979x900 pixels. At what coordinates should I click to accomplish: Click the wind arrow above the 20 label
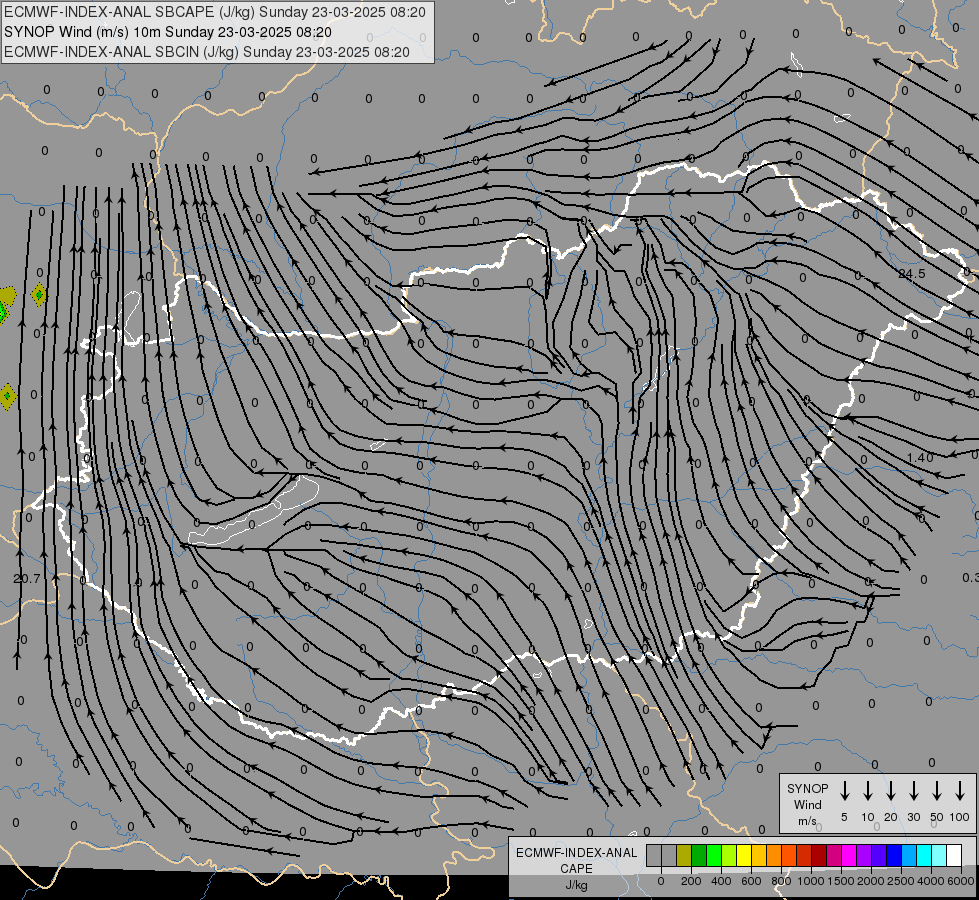pyautogui.click(x=891, y=791)
